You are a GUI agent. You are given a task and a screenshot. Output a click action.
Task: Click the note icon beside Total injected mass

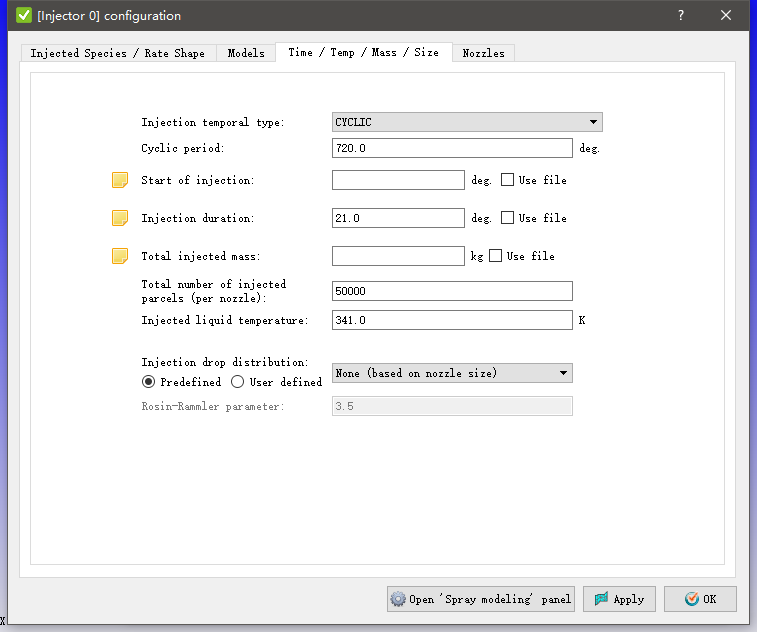point(120,256)
